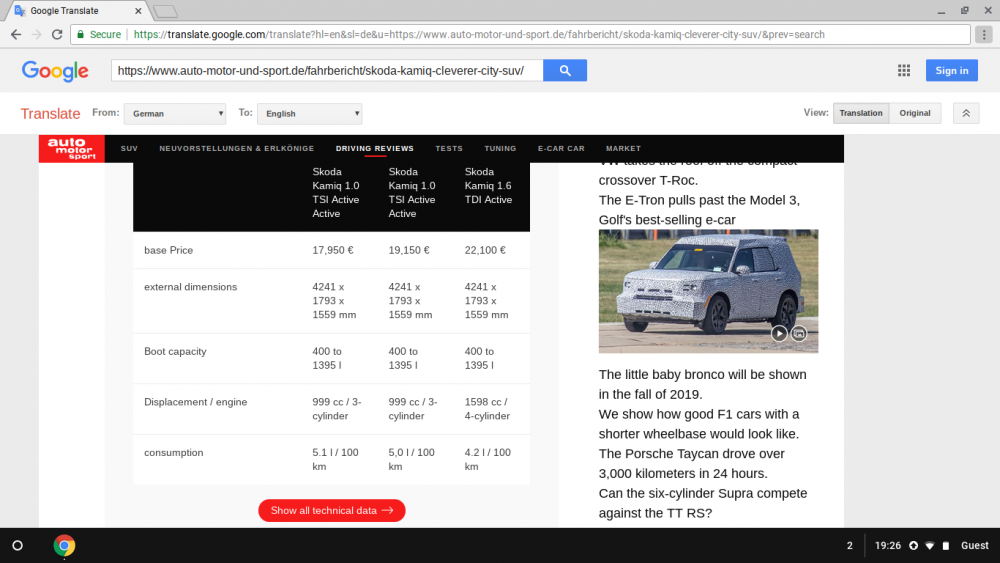
Task: Click the notification count 2
Action: coord(849,546)
